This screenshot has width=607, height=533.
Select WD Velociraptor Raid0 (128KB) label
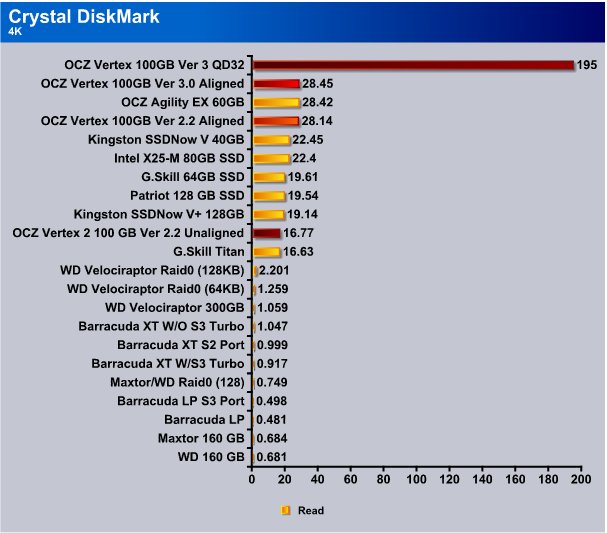click(x=153, y=270)
